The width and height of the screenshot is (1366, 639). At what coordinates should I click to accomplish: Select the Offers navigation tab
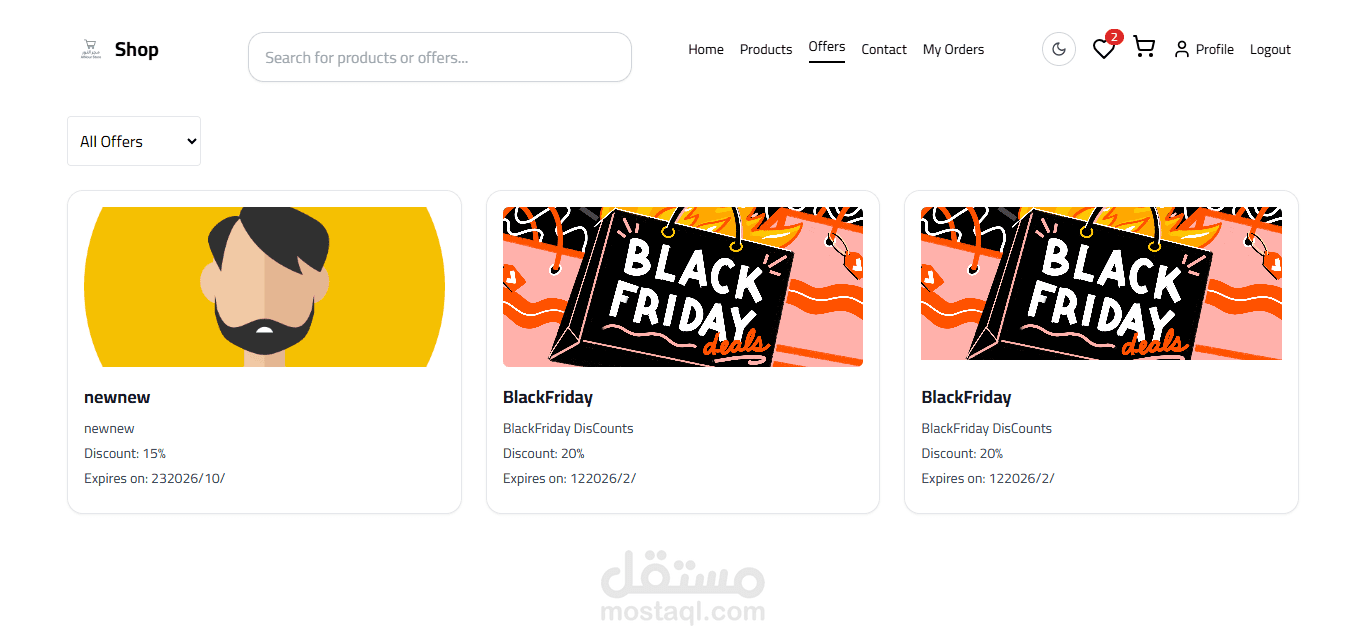click(x=827, y=47)
